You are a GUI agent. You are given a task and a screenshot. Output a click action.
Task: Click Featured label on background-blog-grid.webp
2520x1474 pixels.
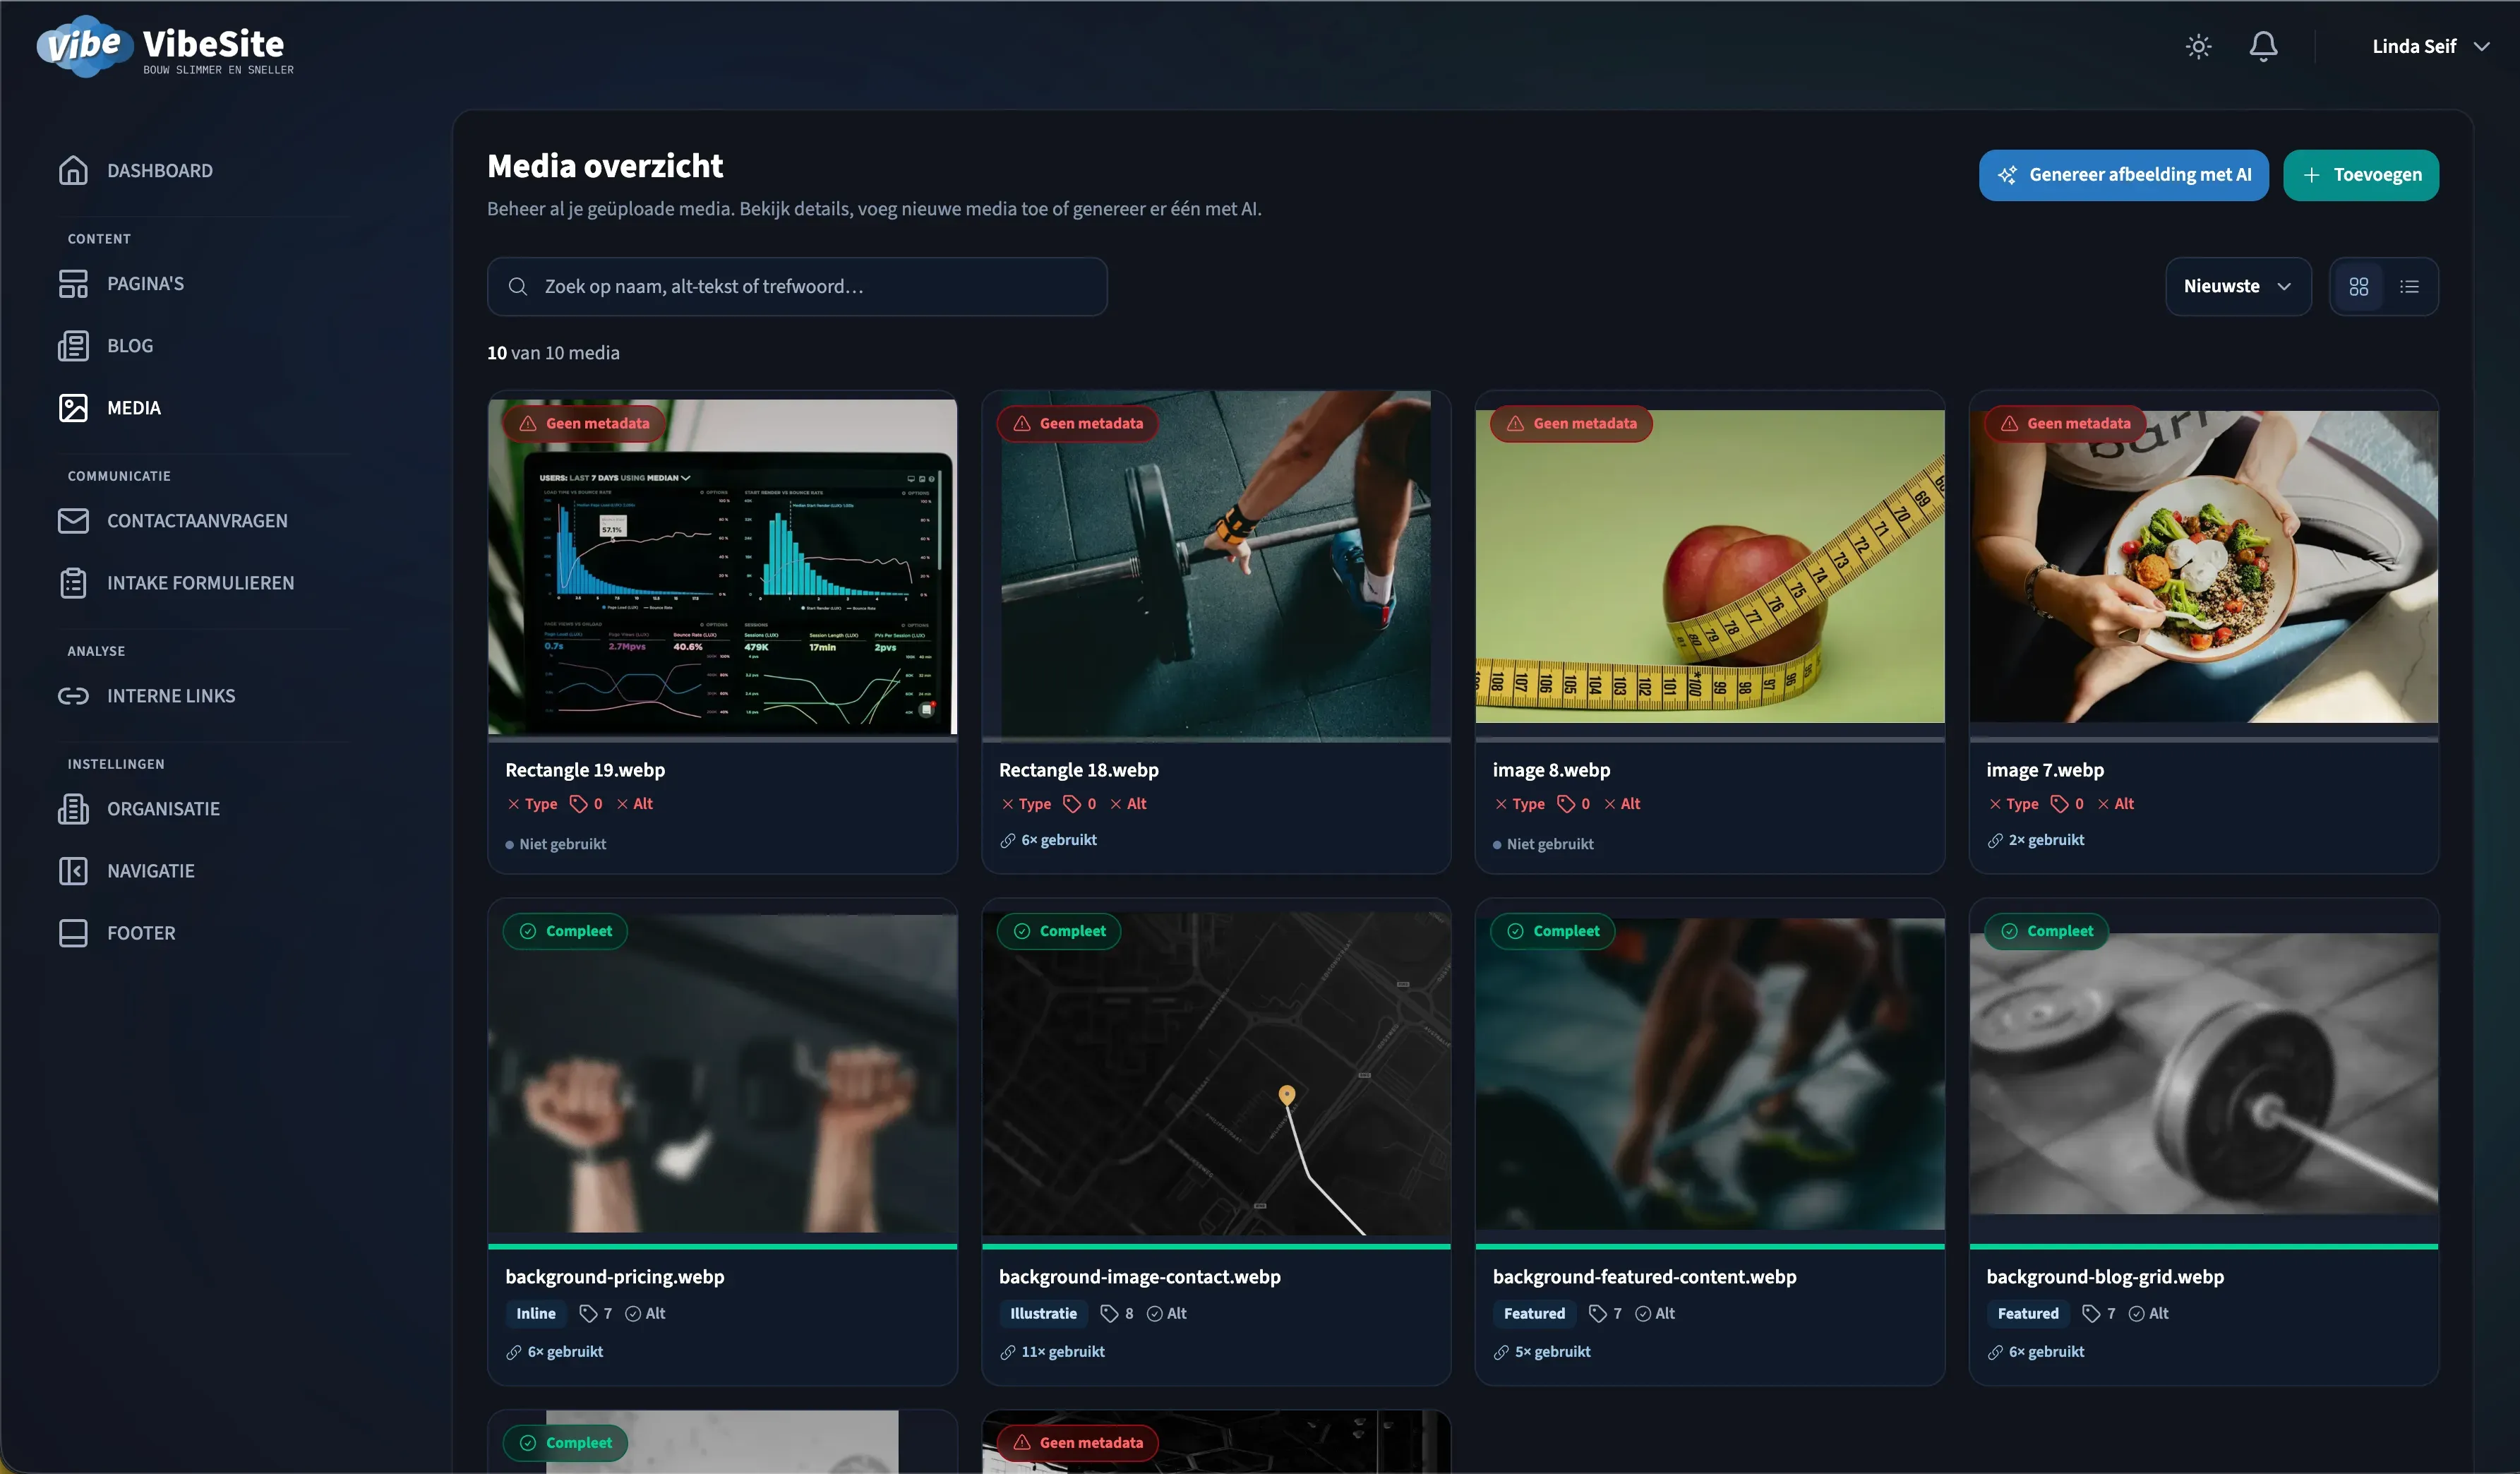pos(2028,1313)
